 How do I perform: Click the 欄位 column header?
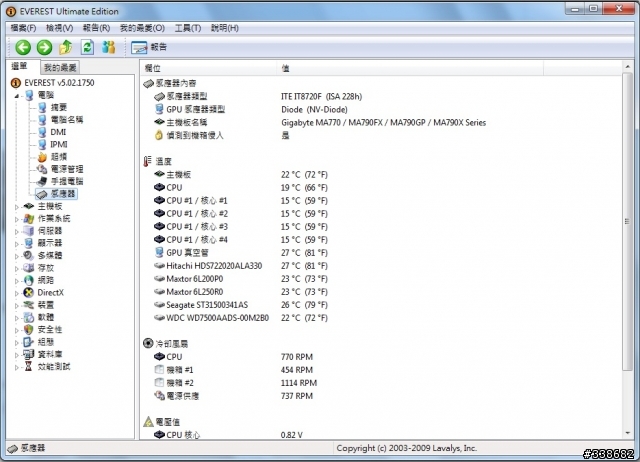[x=209, y=68]
